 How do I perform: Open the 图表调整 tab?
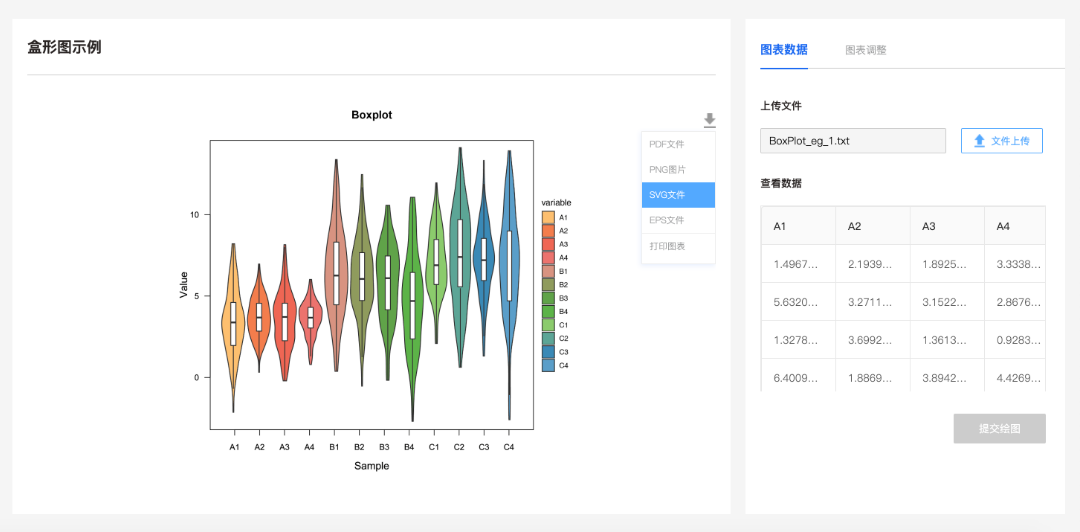tap(865, 50)
